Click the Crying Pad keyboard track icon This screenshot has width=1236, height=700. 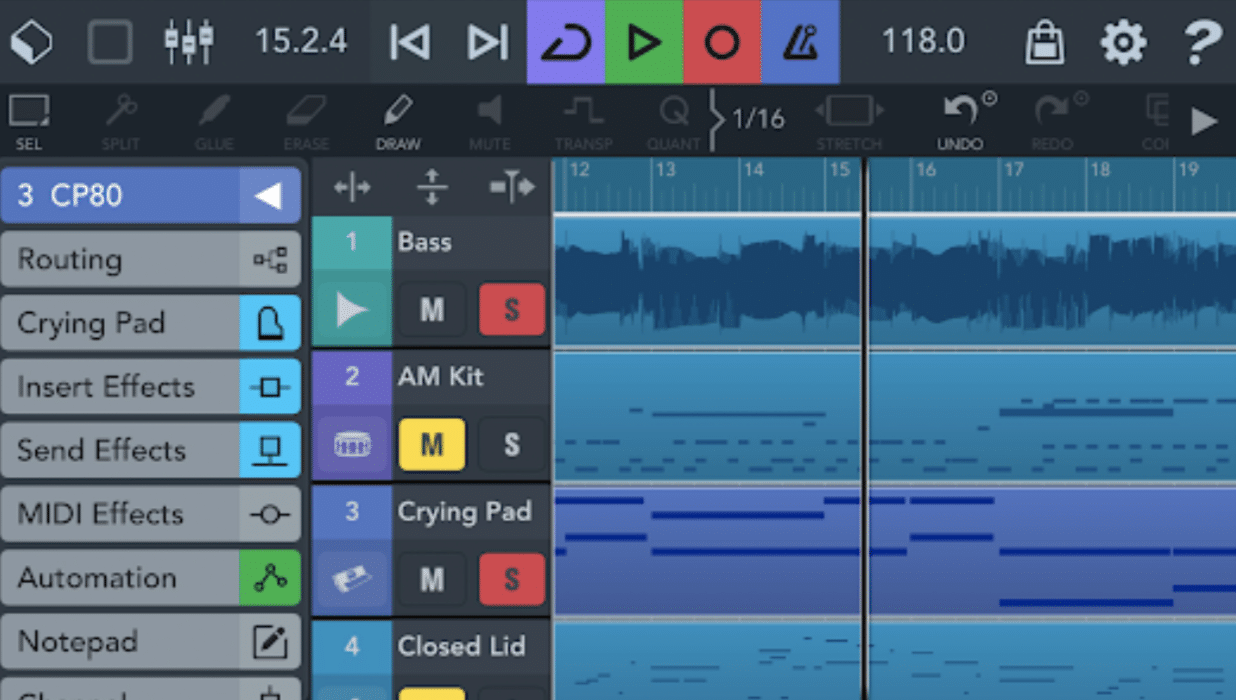[x=352, y=579]
